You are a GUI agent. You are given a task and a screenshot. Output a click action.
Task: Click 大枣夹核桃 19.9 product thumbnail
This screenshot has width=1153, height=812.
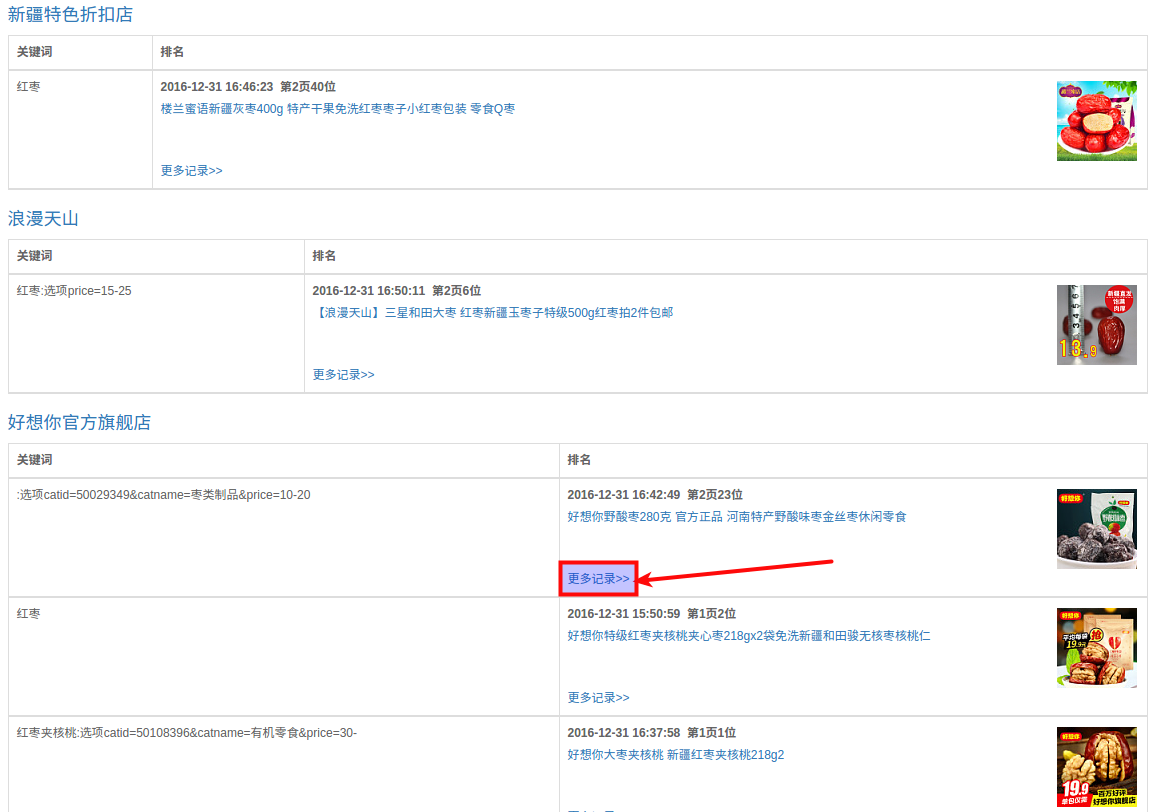tap(1096, 767)
